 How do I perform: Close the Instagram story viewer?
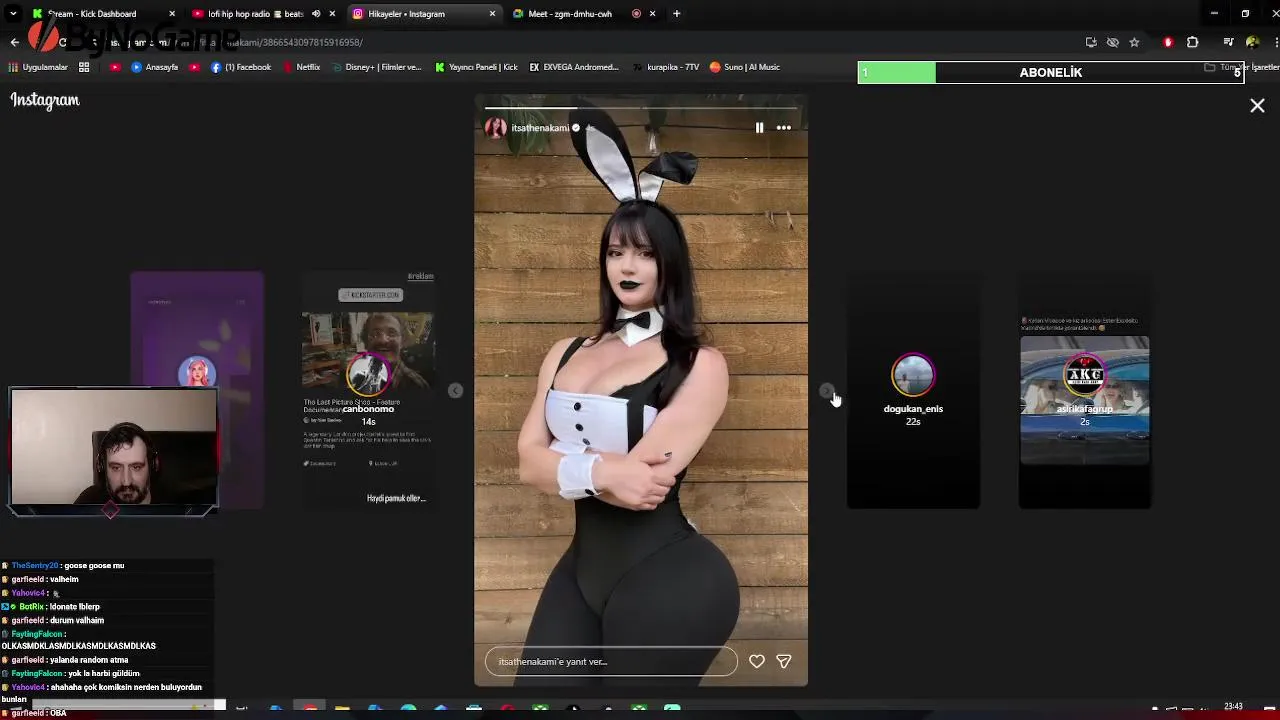(1257, 106)
